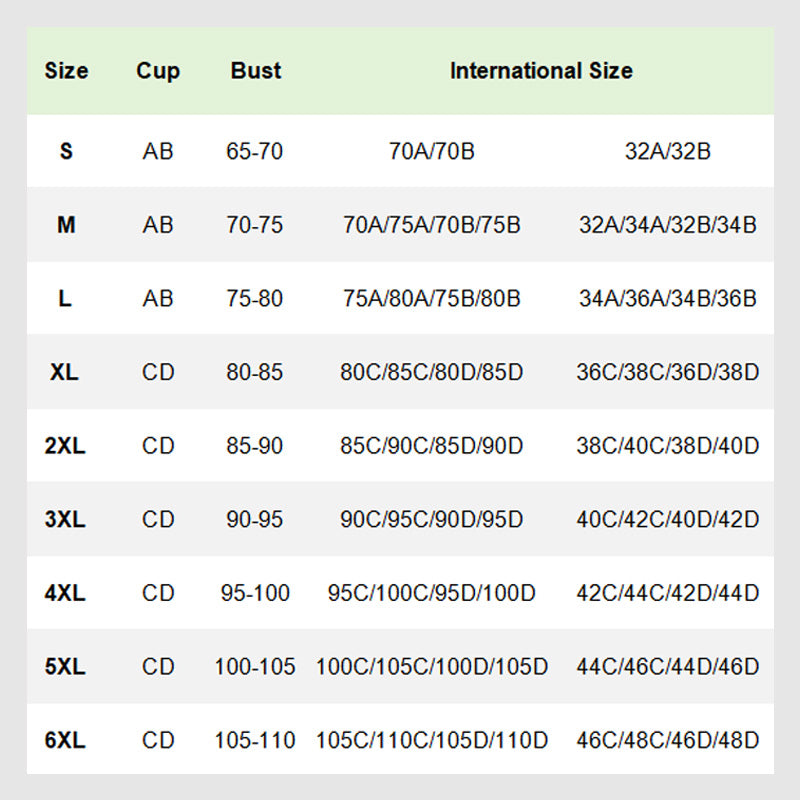Click the 95-100 bust cell
This screenshot has height=800, width=800.
pyautogui.click(x=255, y=593)
